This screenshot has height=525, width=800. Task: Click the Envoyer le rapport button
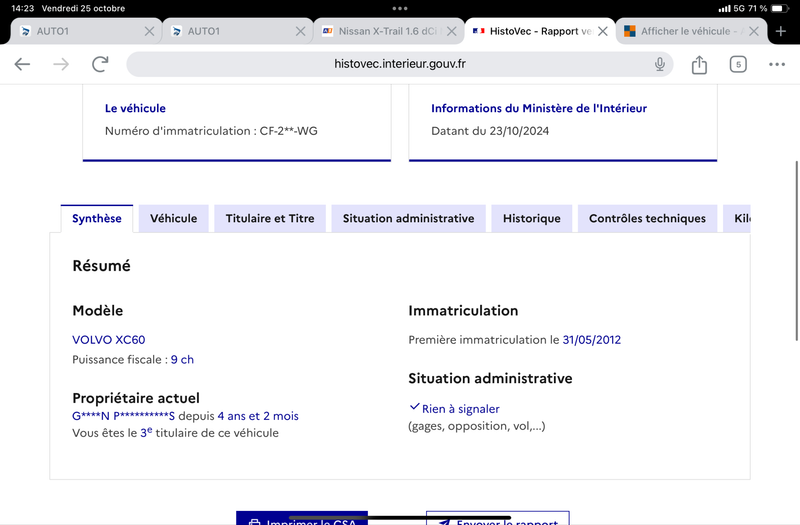click(497, 518)
